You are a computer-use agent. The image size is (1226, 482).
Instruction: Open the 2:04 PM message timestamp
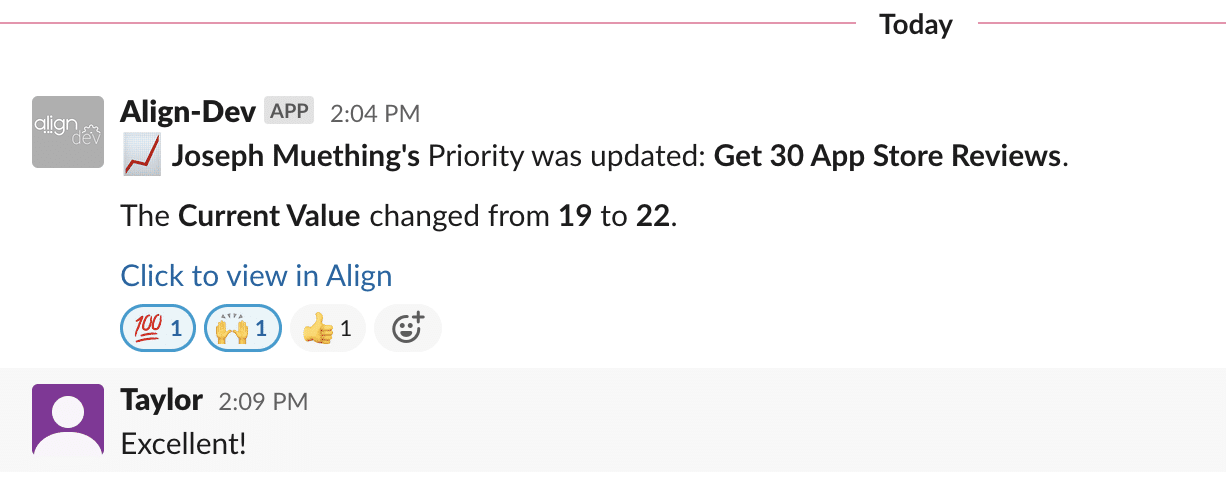point(375,113)
